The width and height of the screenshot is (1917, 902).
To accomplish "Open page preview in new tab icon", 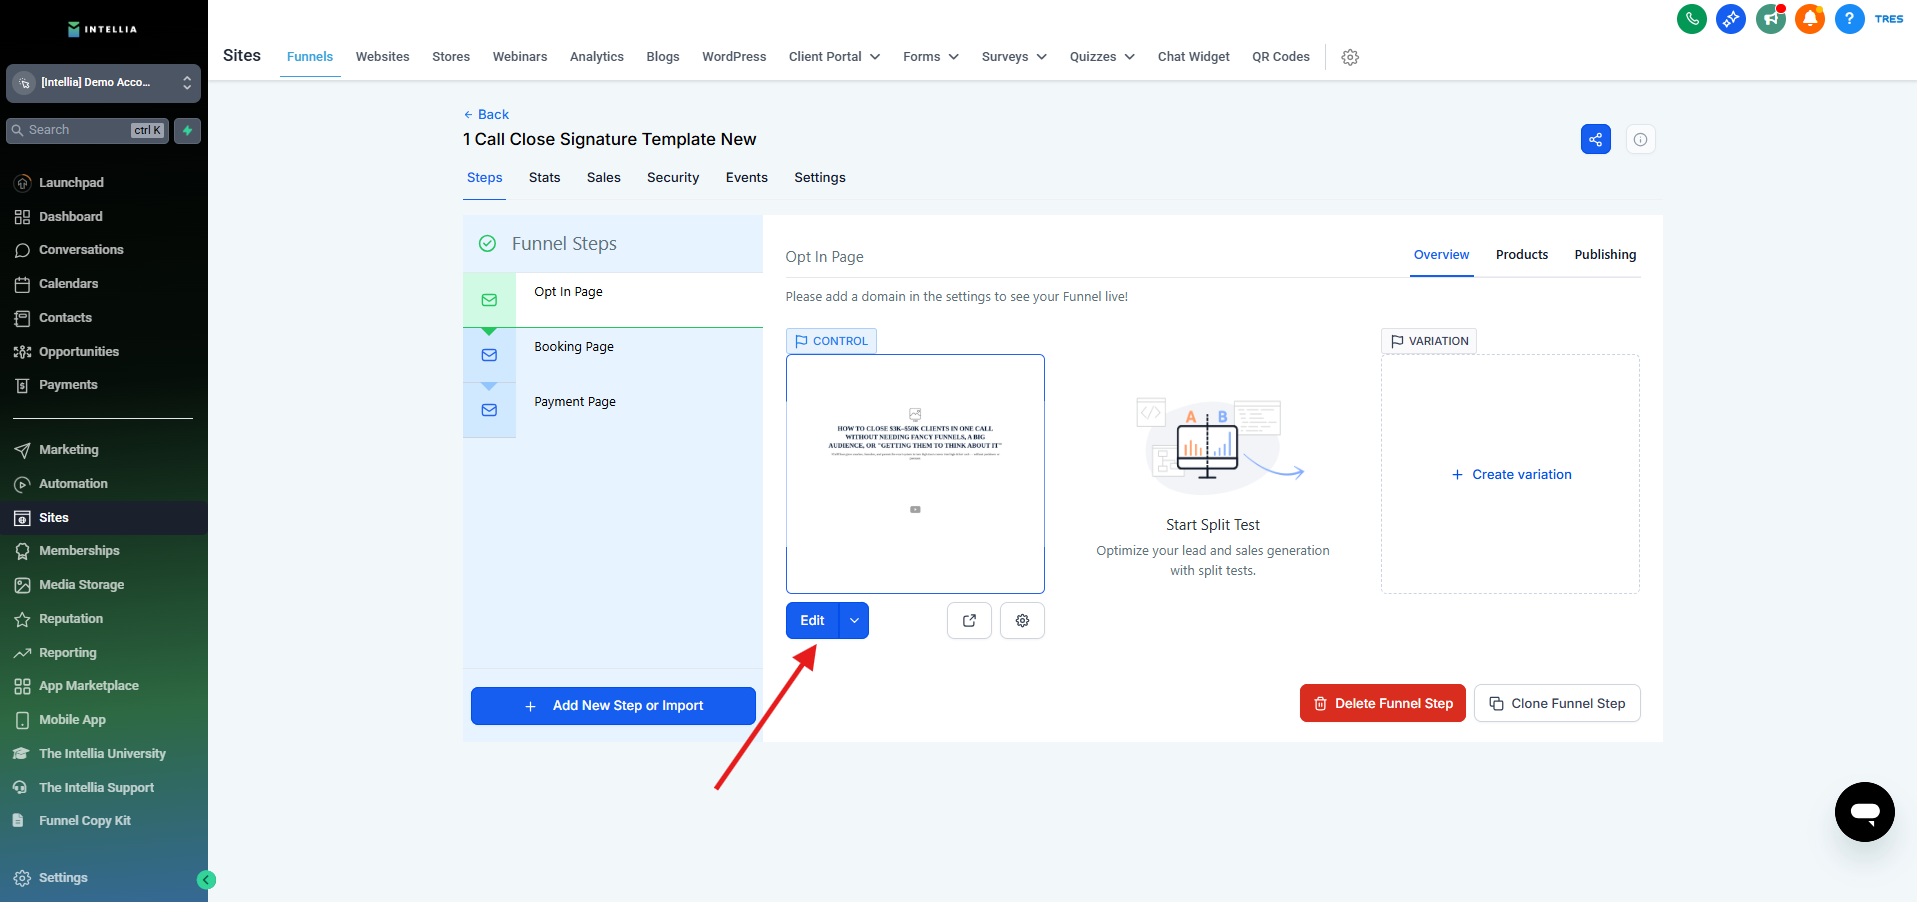I will click(969, 620).
